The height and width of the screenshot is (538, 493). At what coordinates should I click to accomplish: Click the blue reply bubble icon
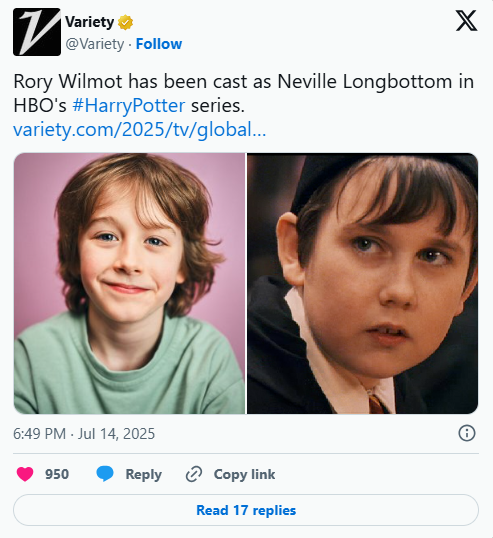click(105, 474)
